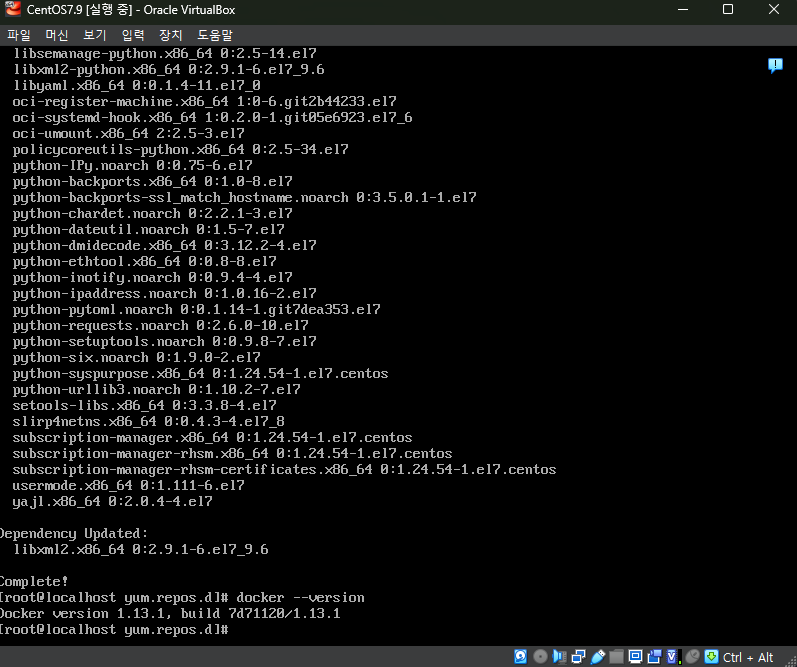Open the audio settings indicator

[560, 657]
